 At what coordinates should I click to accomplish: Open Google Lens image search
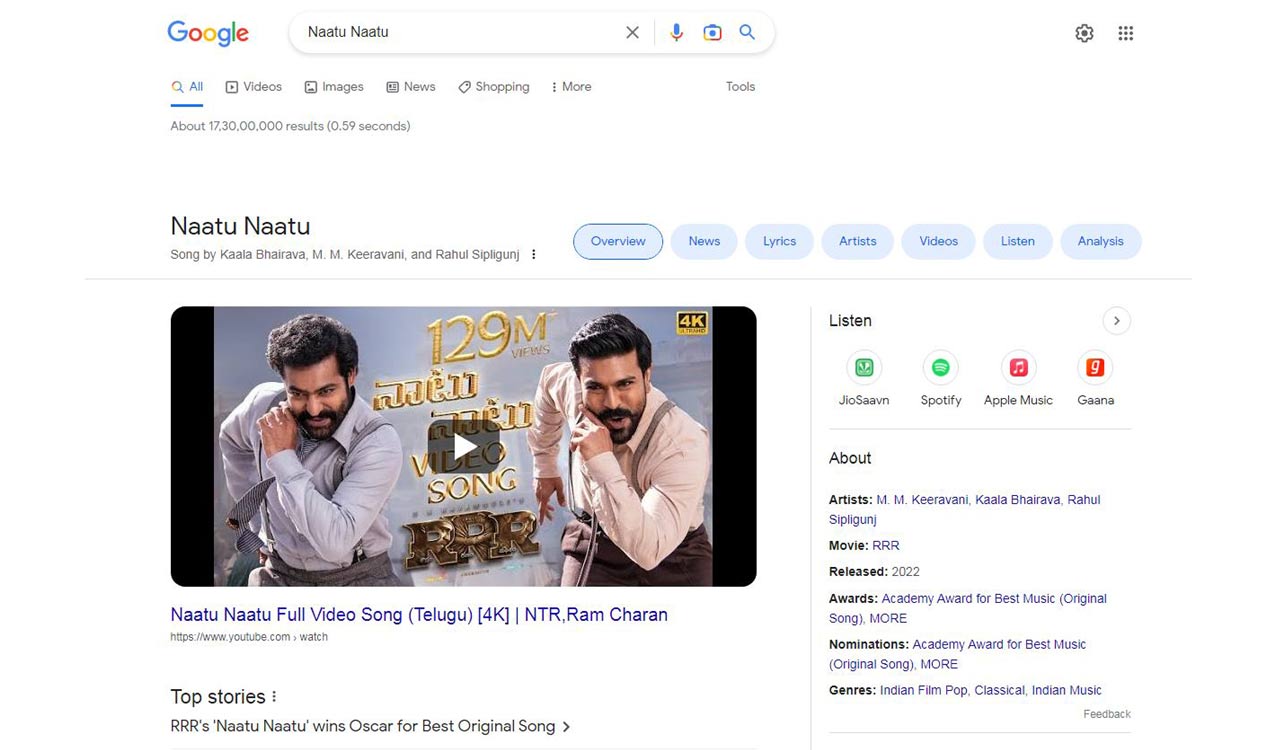tap(712, 32)
